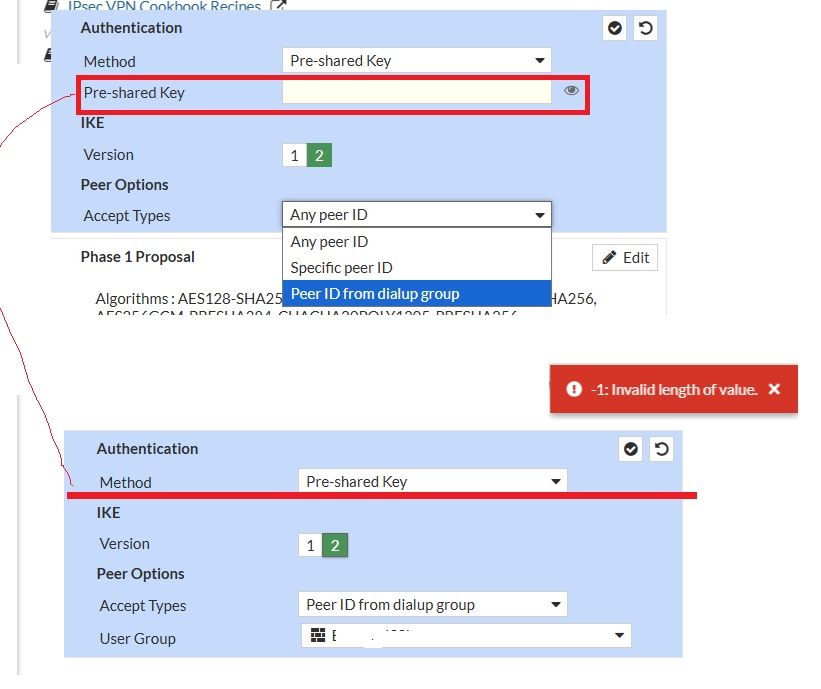Viewport: 821px width, 689px height.
Task: Click the upper Authentication confirm checkmark icon
Action: point(615,28)
